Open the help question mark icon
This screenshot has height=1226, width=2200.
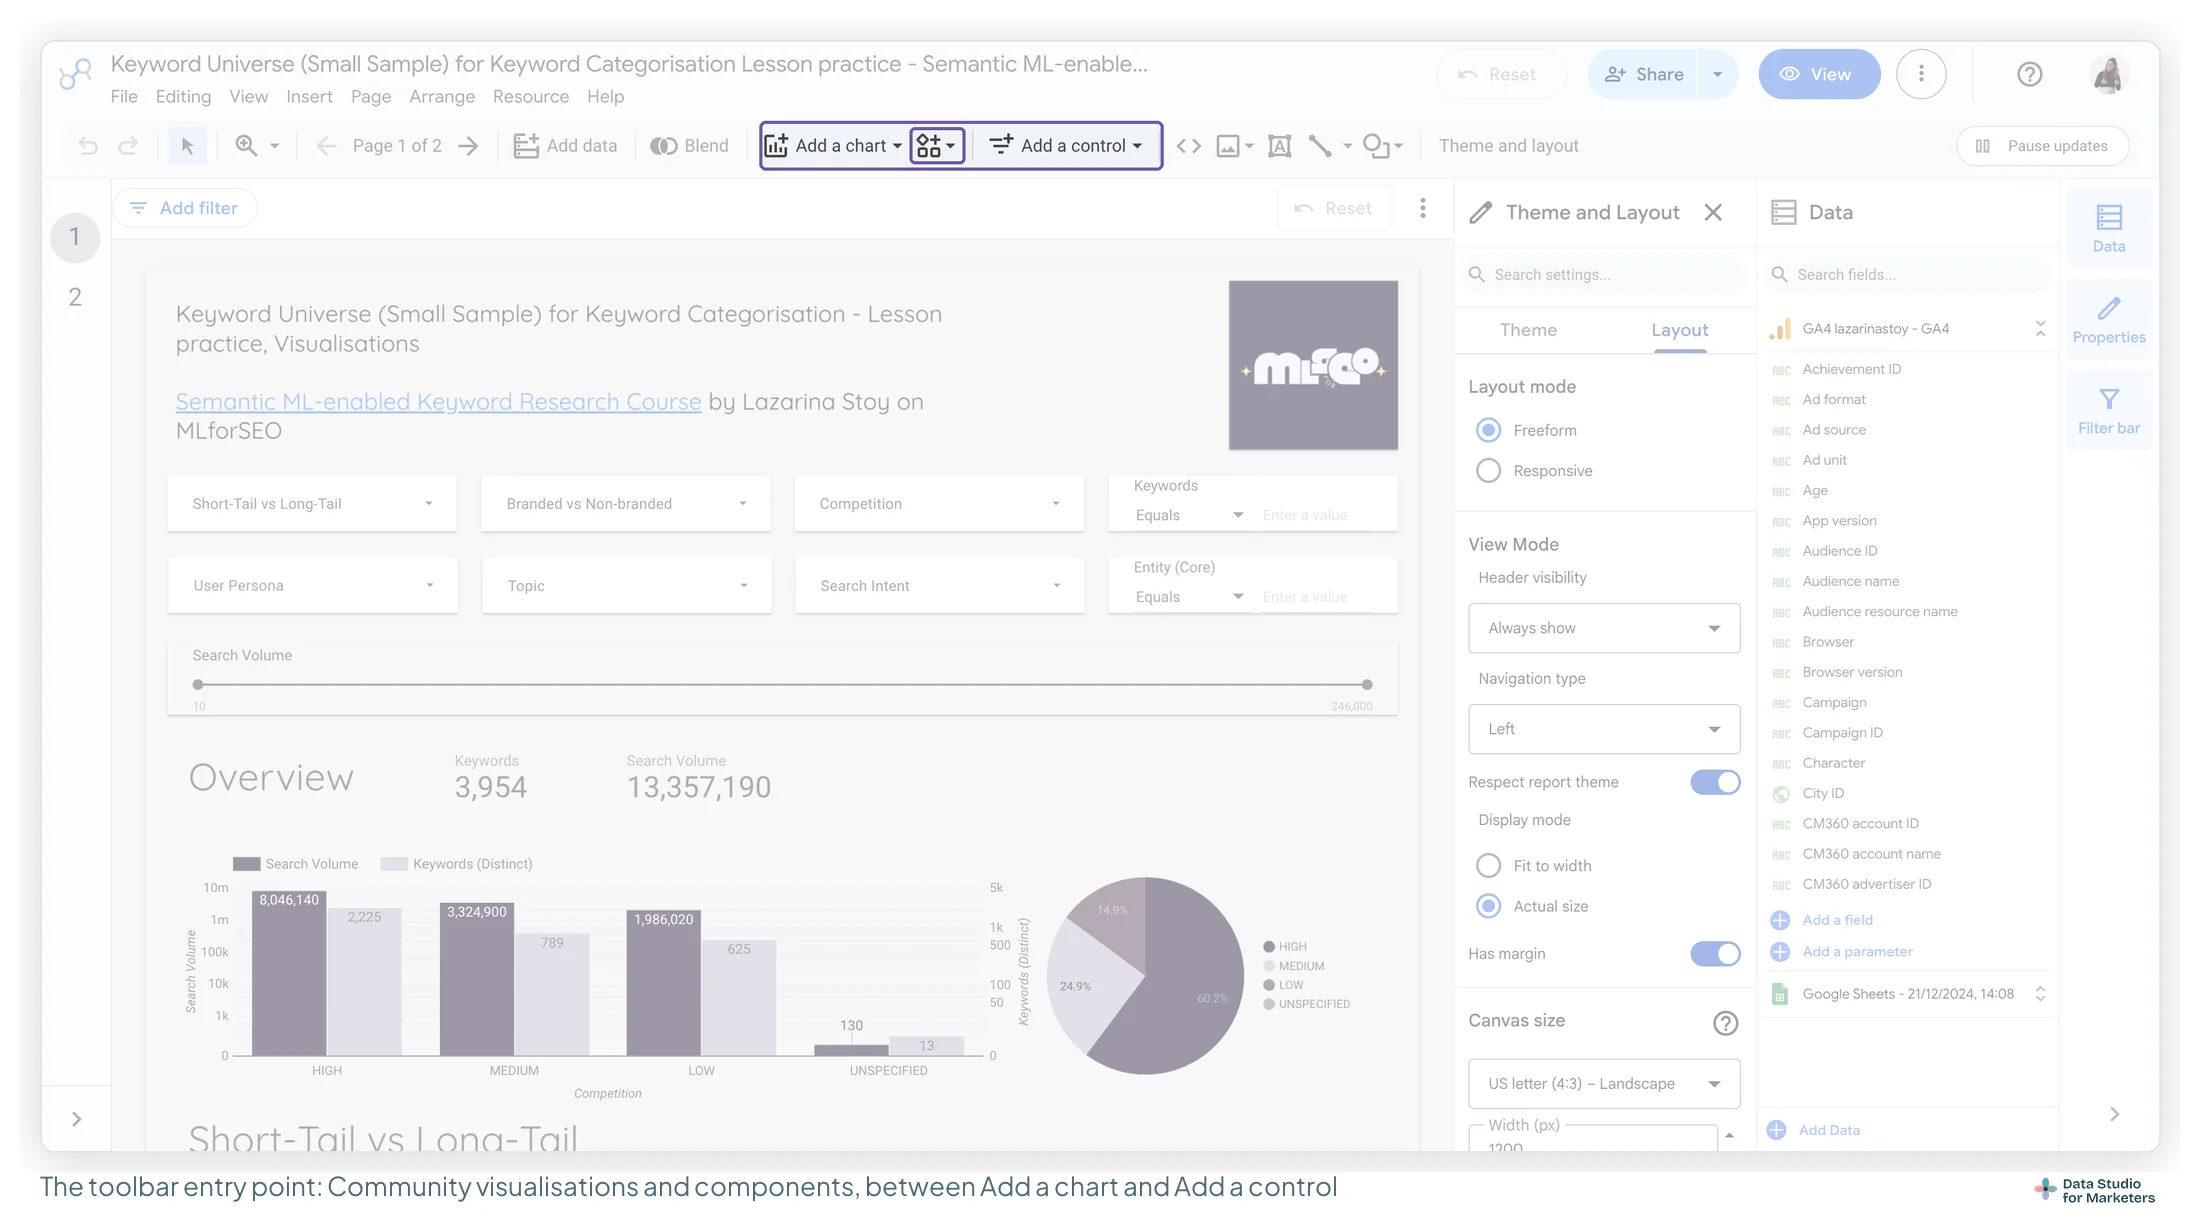point(2029,74)
